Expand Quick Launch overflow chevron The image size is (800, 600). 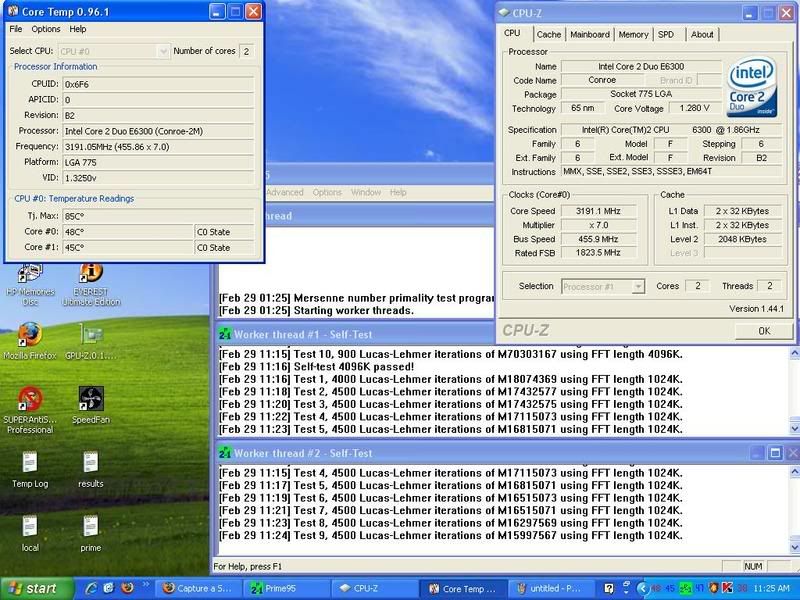click(145, 585)
